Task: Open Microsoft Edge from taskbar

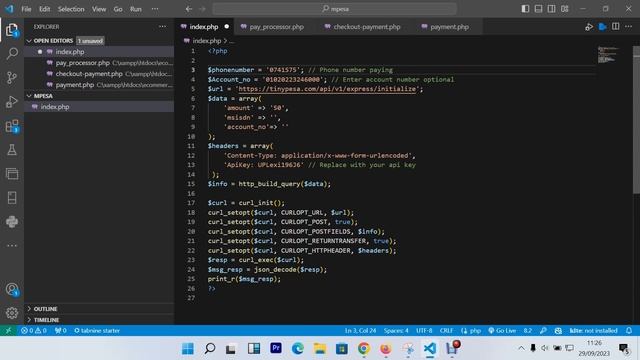Action: (x=298, y=348)
